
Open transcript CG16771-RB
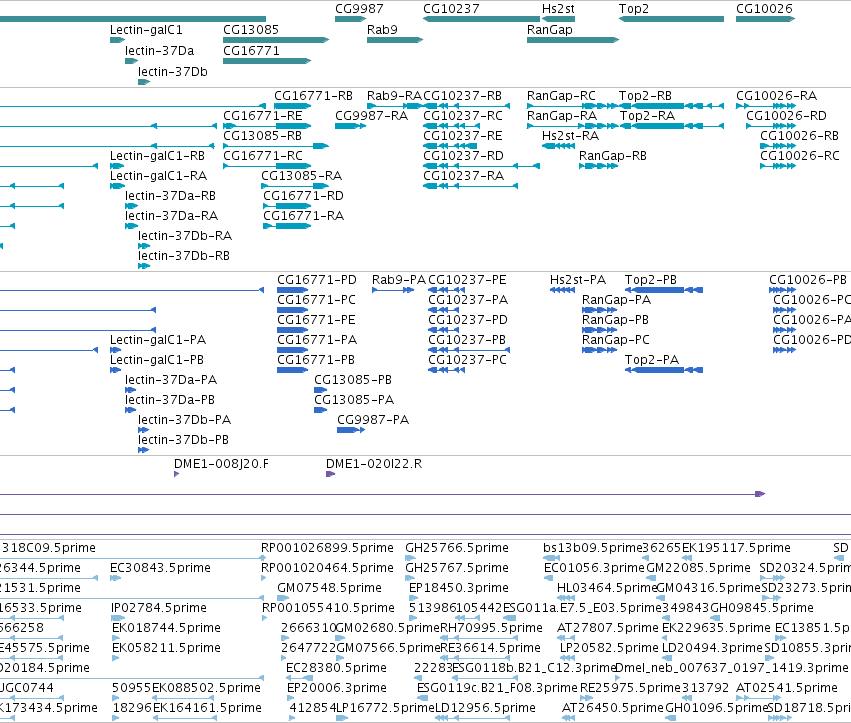click(x=313, y=96)
